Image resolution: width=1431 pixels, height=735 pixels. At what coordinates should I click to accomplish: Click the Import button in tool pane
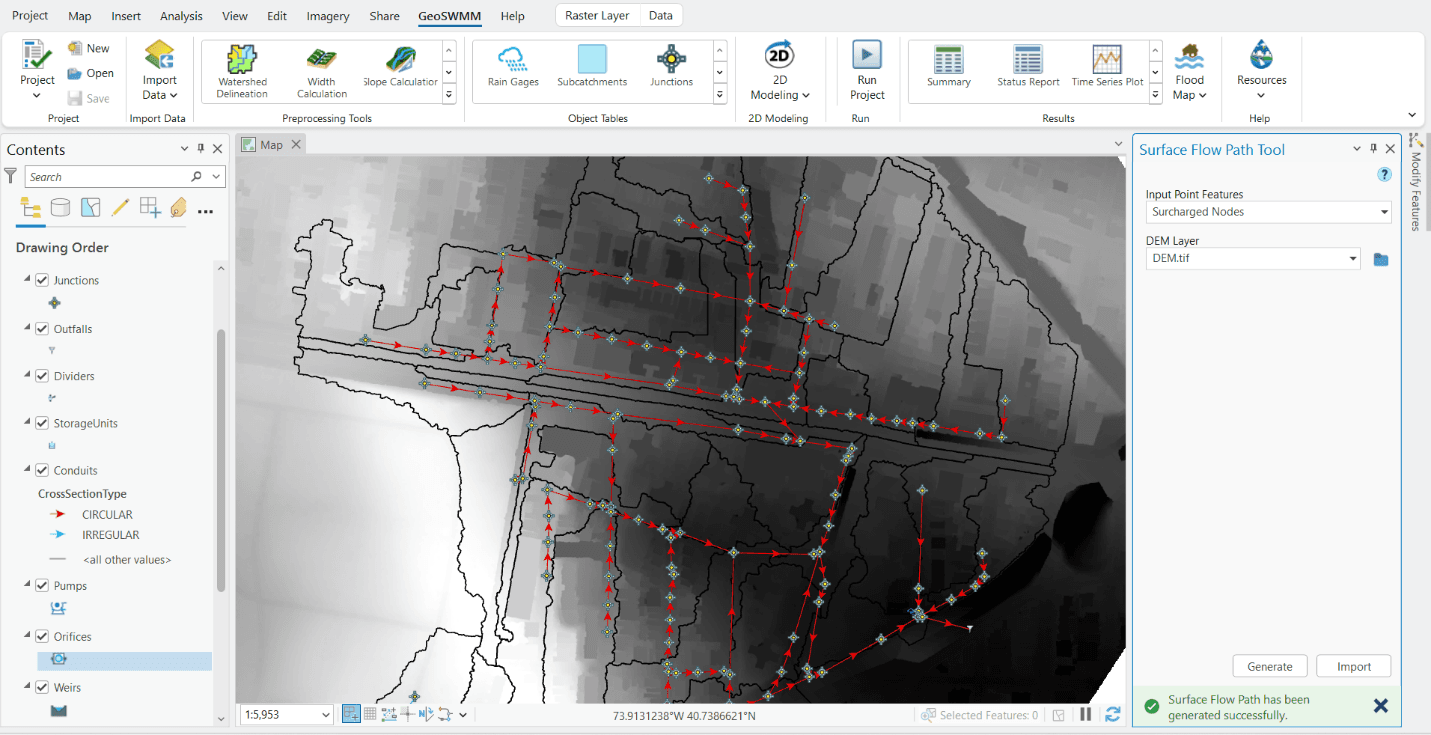(x=1353, y=667)
